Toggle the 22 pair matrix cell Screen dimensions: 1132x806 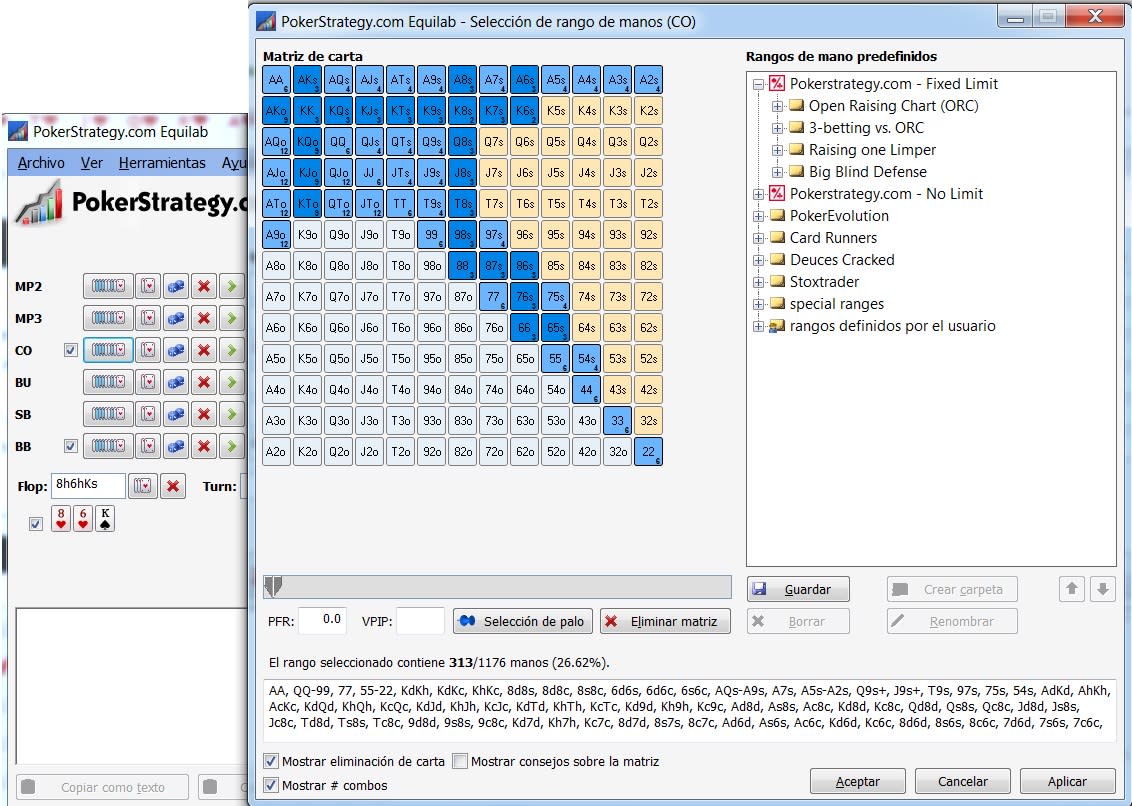click(x=648, y=451)
